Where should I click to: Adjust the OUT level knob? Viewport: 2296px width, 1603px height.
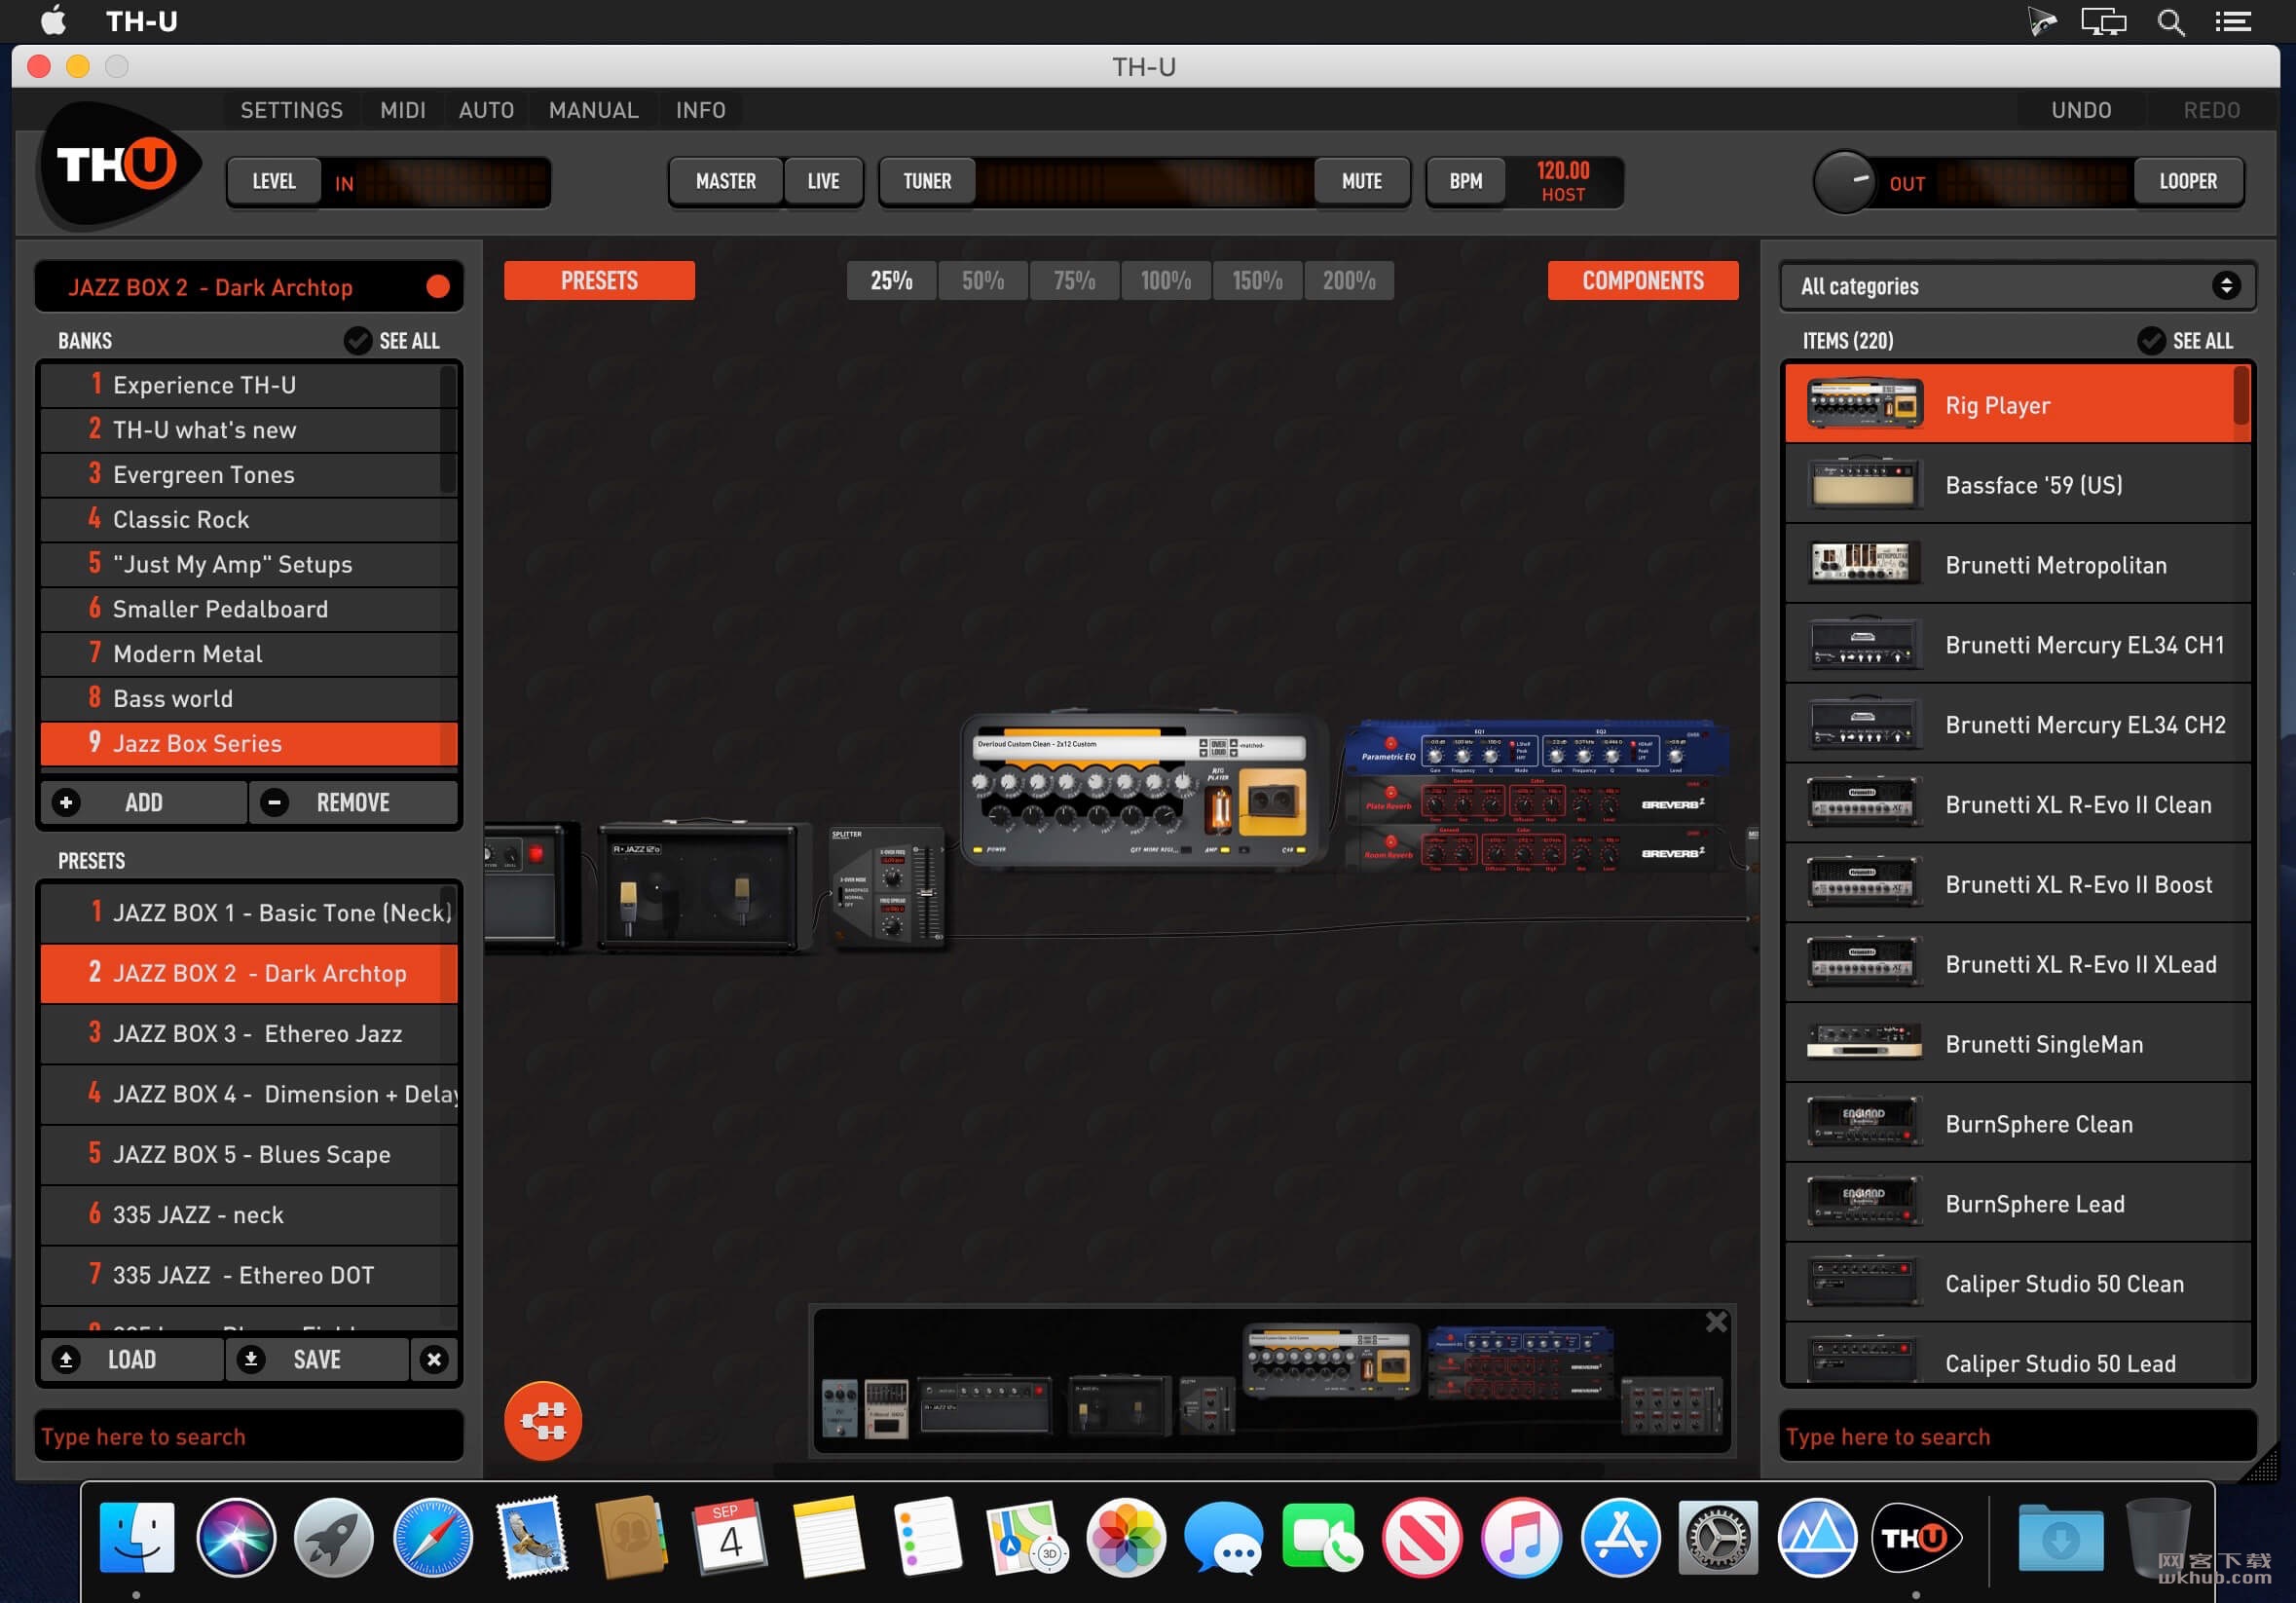(x=1843, y=182)
